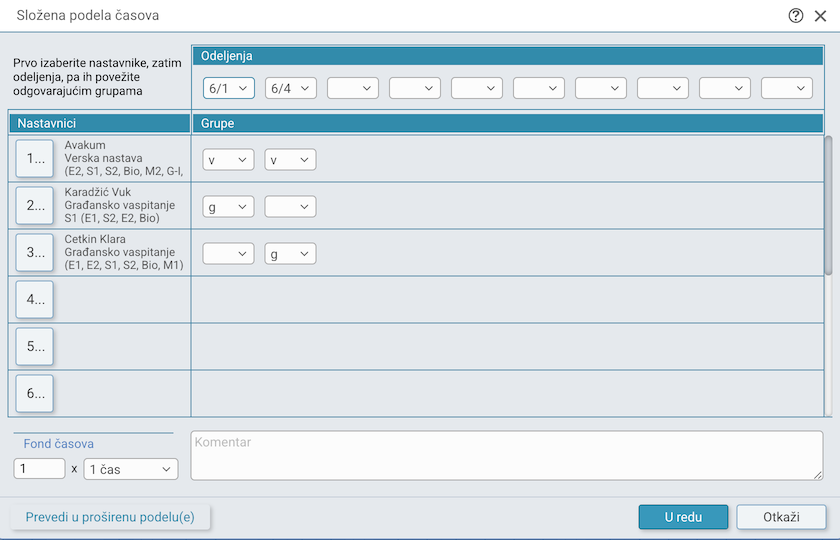The height and width of the screenshot is (540, 840).
Task: Open Karadžić Vuk's group dropdown showing g
Action: pos(228,207)
